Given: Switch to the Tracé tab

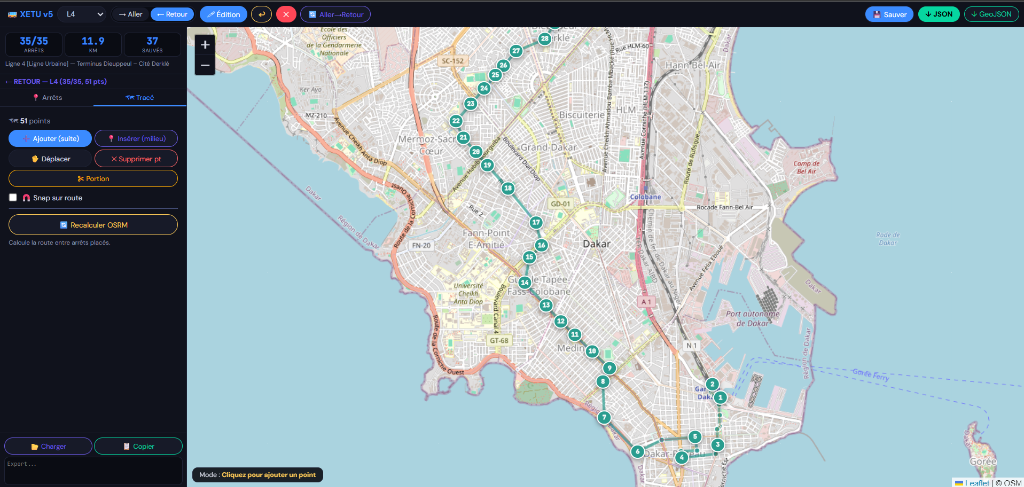Looking at the screenshot, I should 140,97.
